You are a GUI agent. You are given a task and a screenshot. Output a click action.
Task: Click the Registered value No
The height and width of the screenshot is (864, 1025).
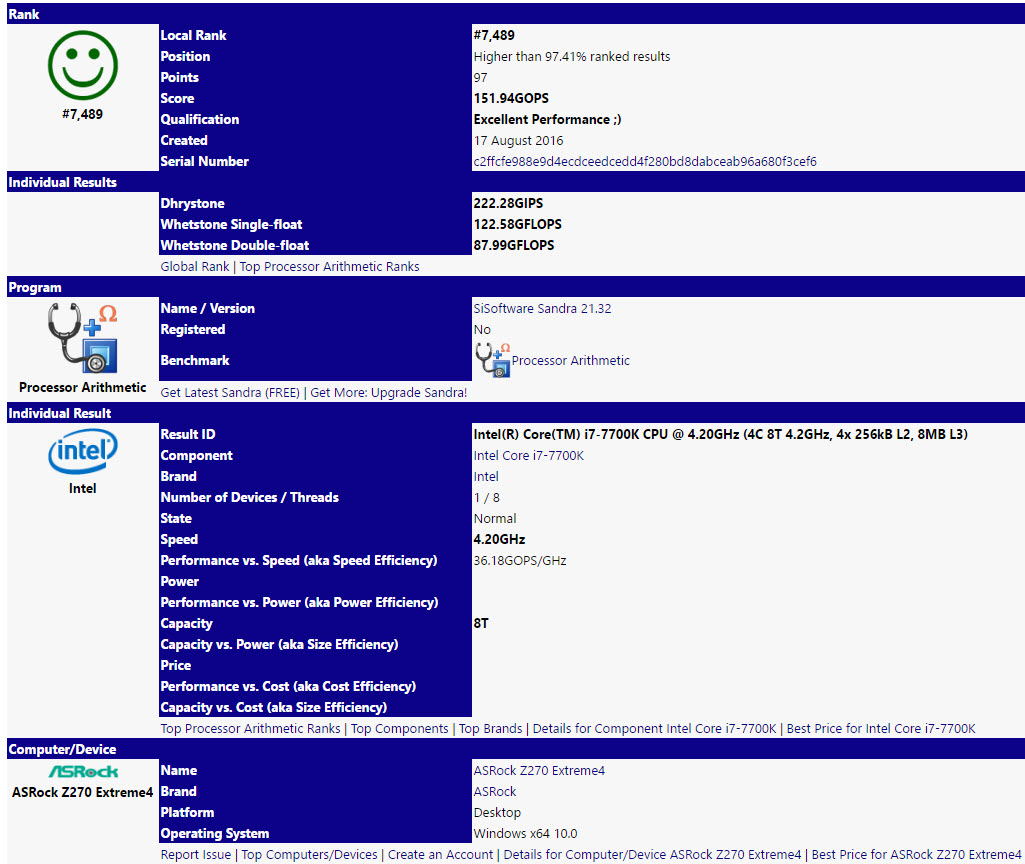click(x=482, y=329)
